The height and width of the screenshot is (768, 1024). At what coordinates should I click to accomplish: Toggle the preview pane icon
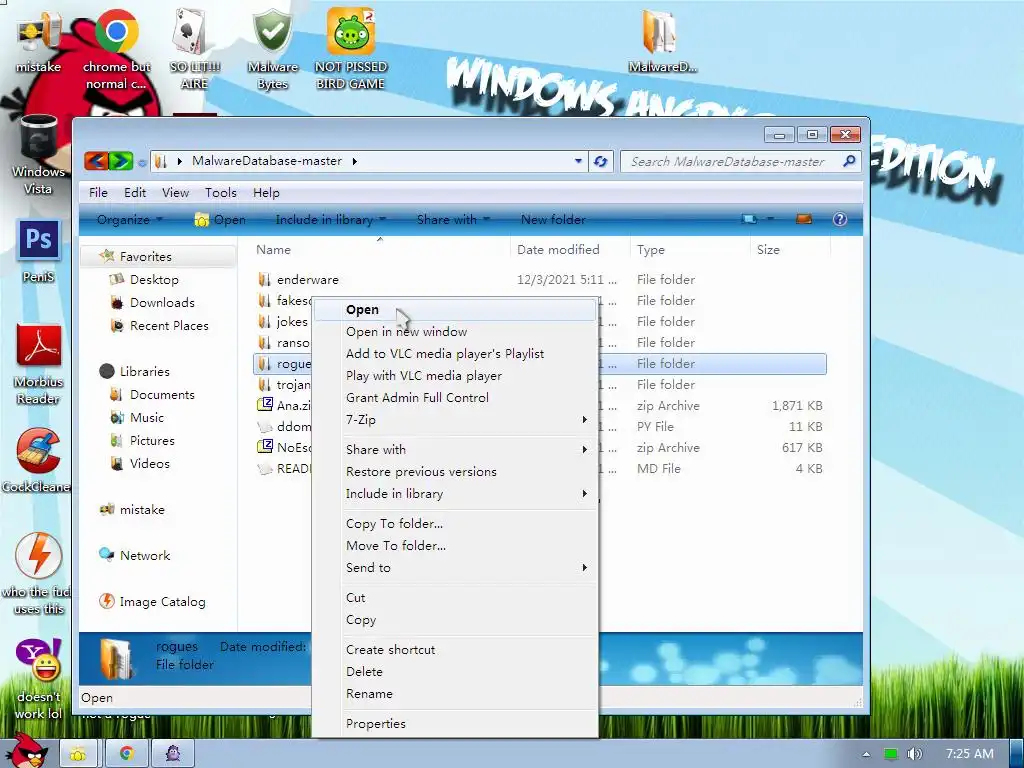click(x=804, y=219)
